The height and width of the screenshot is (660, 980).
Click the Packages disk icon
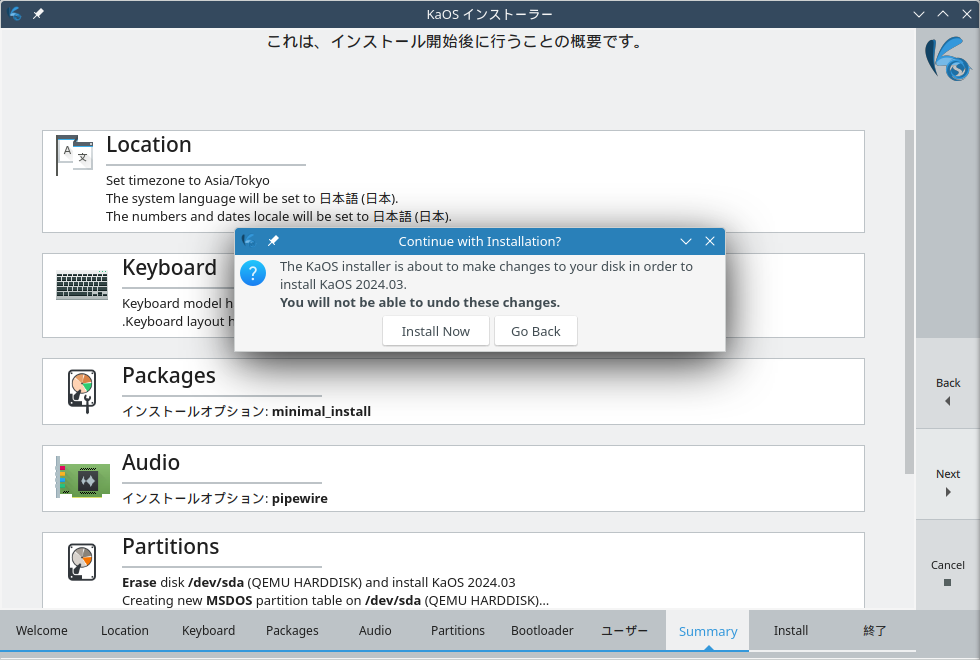[x=82, y=391]
